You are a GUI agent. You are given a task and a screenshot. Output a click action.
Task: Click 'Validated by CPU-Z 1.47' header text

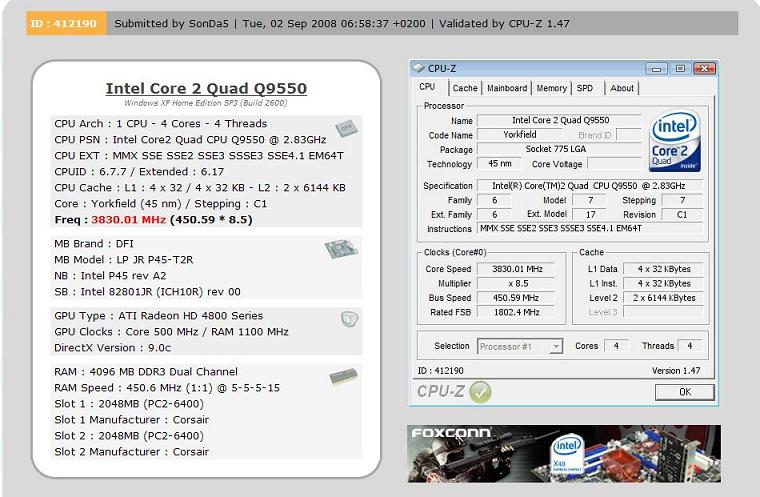click(504, 23)
